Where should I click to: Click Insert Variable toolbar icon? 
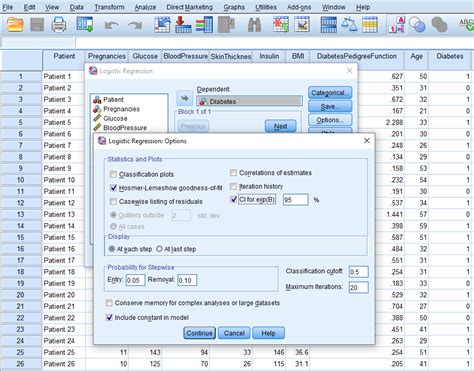[x=302, y=25]
